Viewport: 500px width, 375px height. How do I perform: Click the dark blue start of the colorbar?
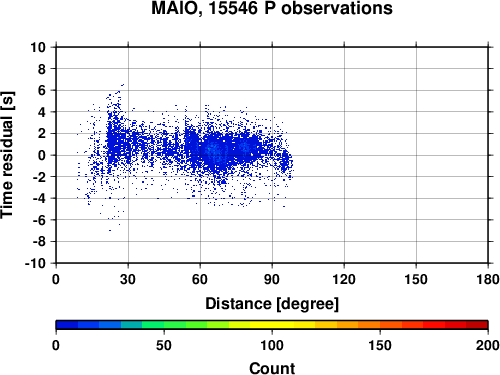click(x=67, y=325)
